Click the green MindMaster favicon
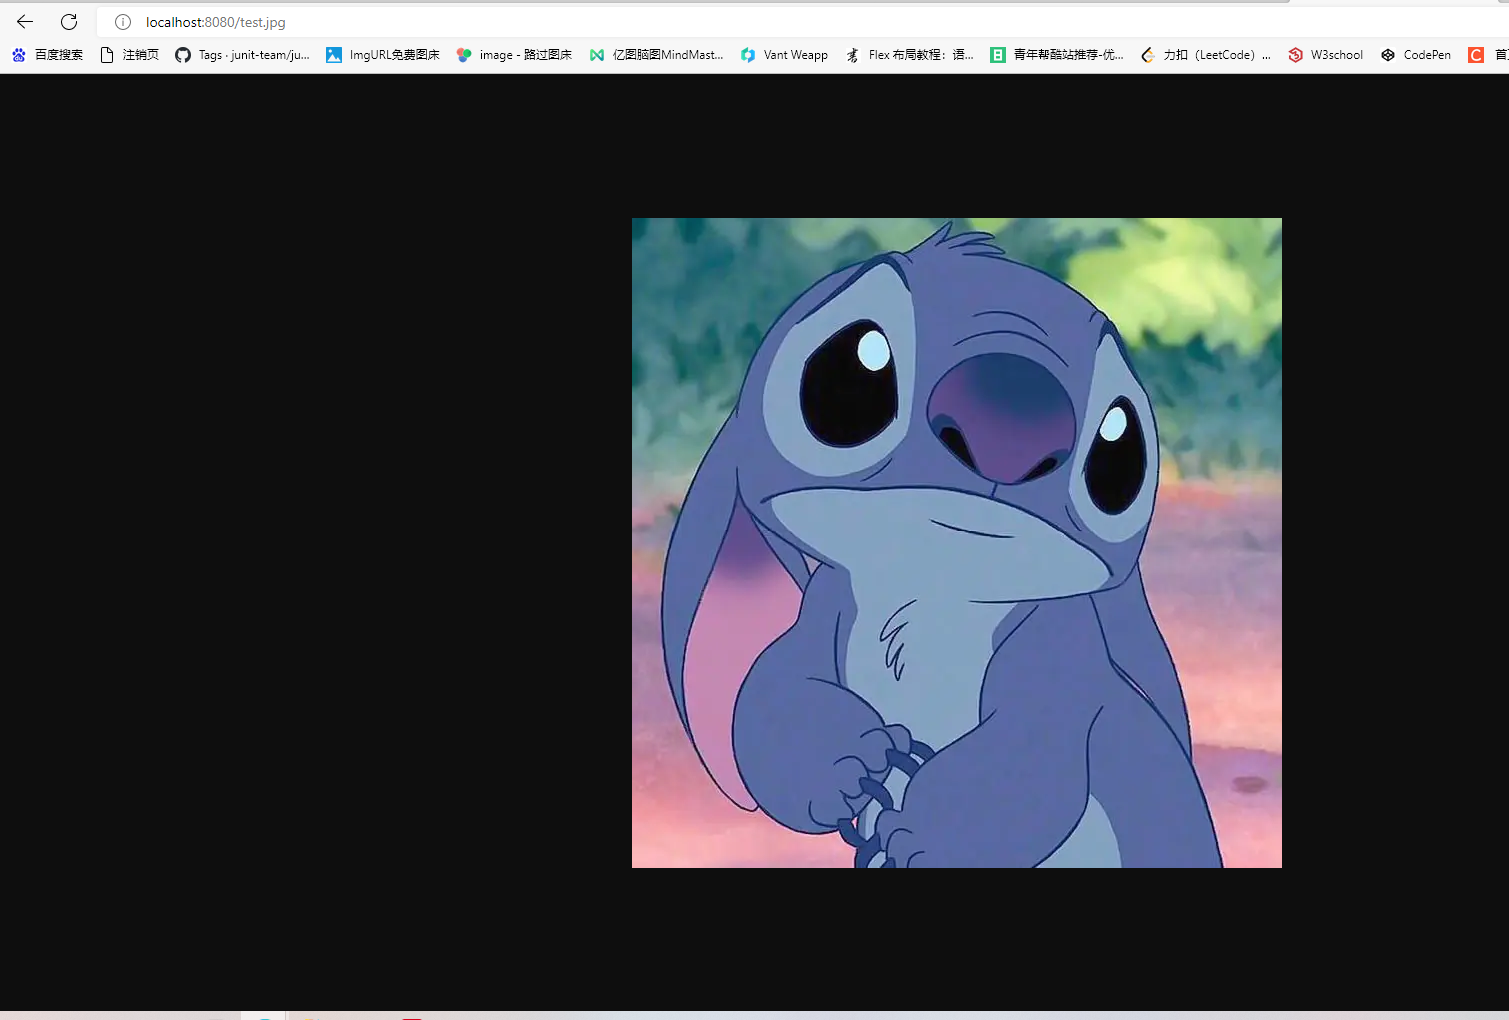Image resolution: width=1509 pixels, height=1020 pixels. (597, 55)
